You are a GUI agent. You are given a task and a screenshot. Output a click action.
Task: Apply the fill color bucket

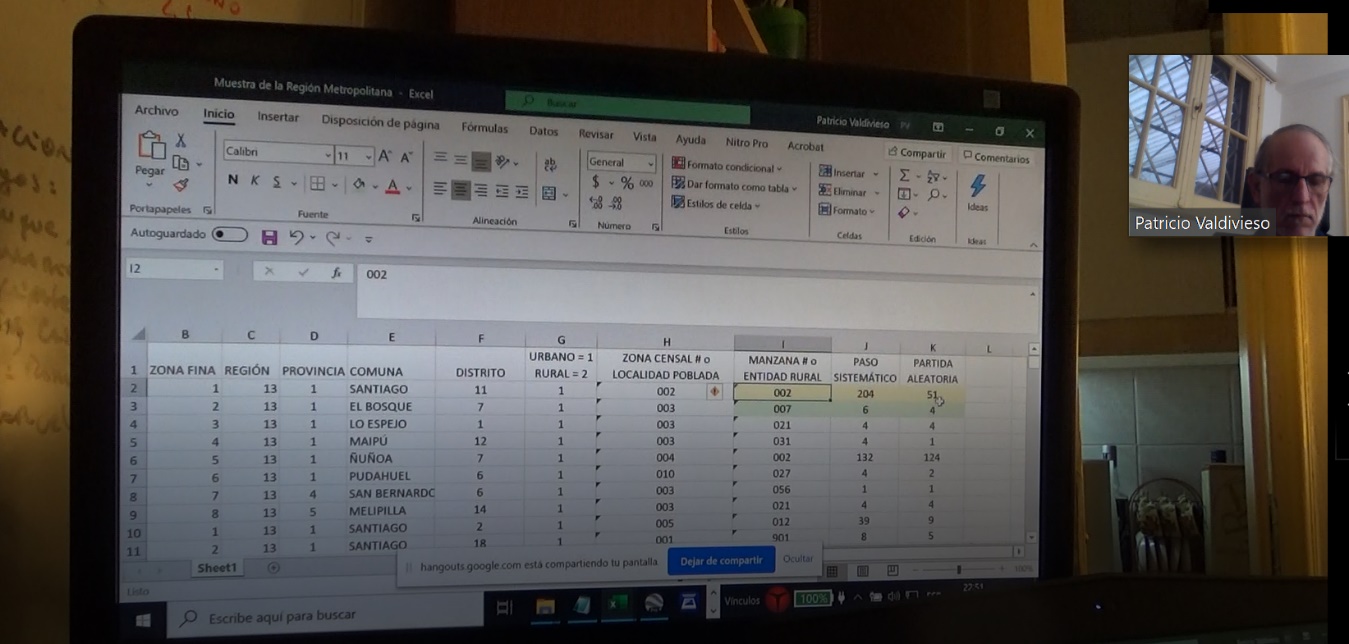coord(358,185)
